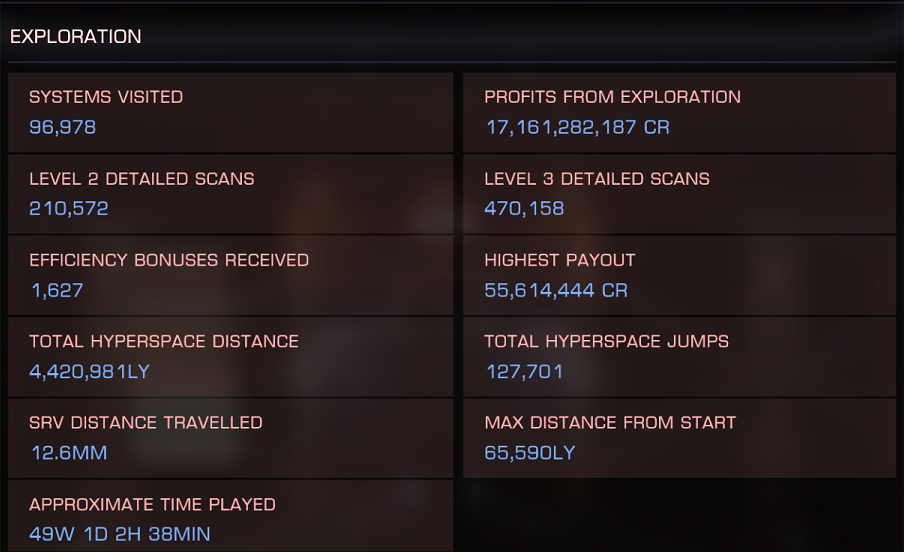The image size is (904, 552).
Task: Click the 210,572 level 2 scans value
Action: tap(69, 208)
